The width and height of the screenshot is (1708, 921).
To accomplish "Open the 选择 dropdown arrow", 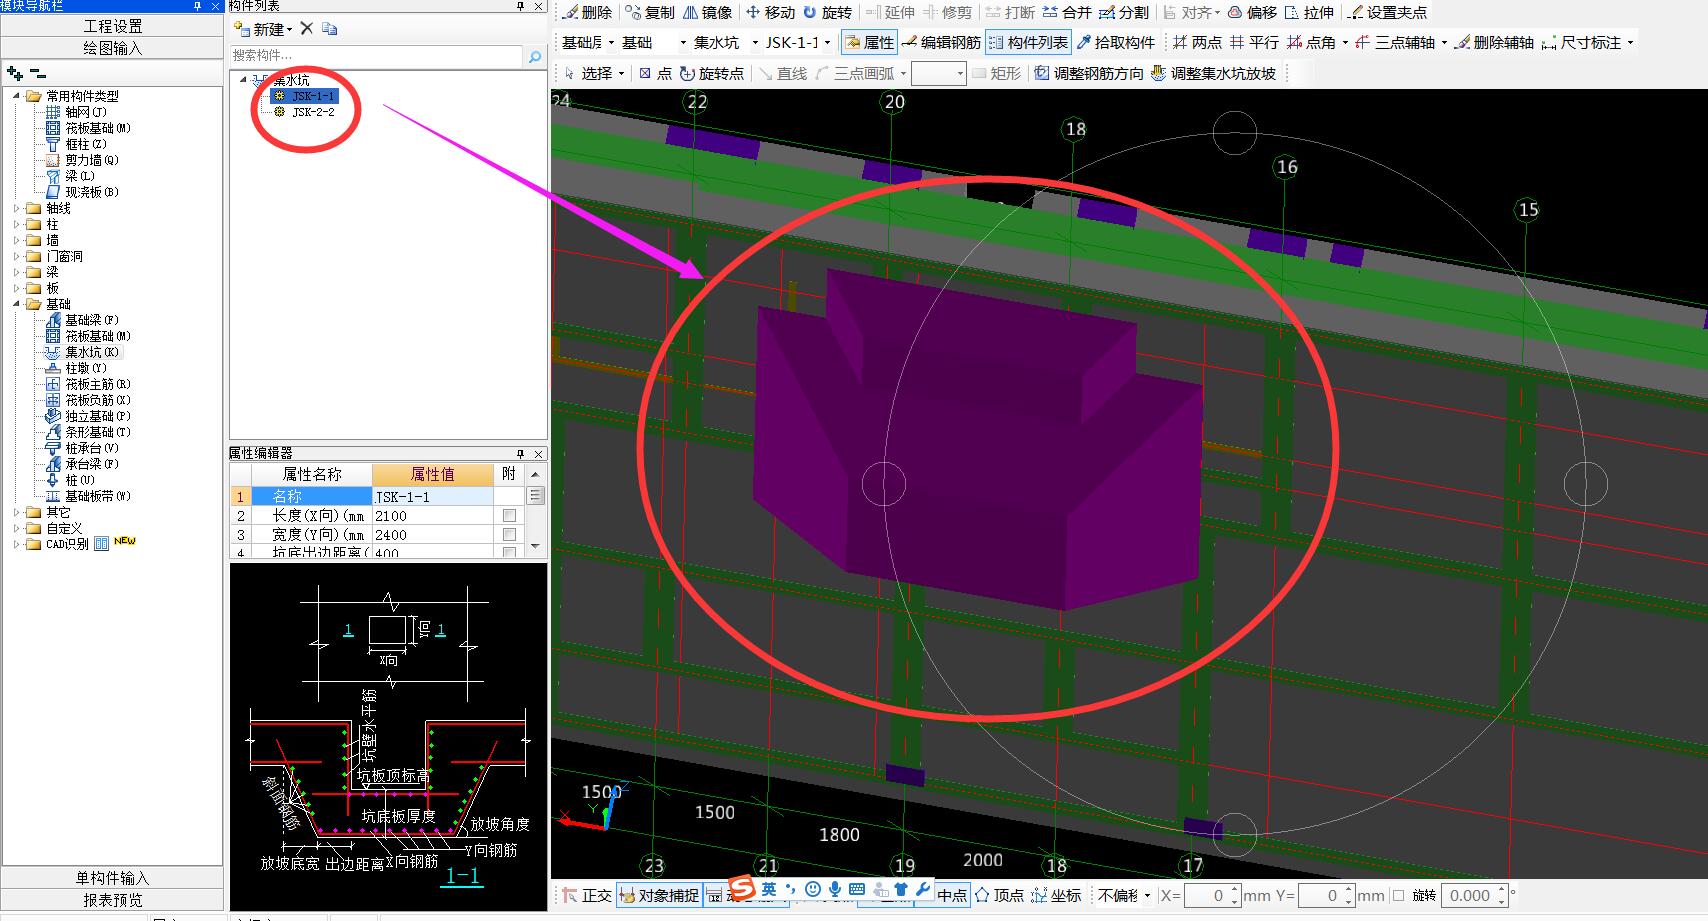I will click(621, 74).
